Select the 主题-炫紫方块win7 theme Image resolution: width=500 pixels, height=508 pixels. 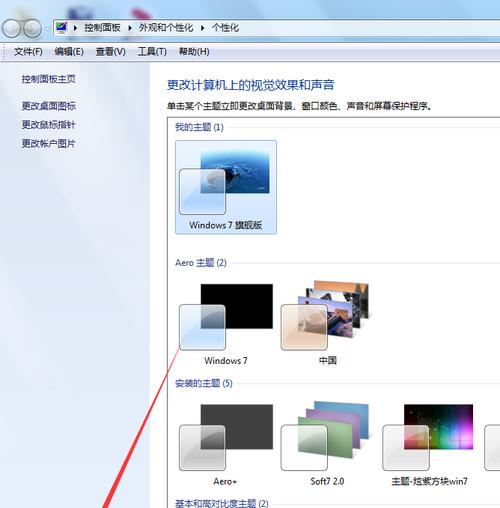click(x=429, y=445)
